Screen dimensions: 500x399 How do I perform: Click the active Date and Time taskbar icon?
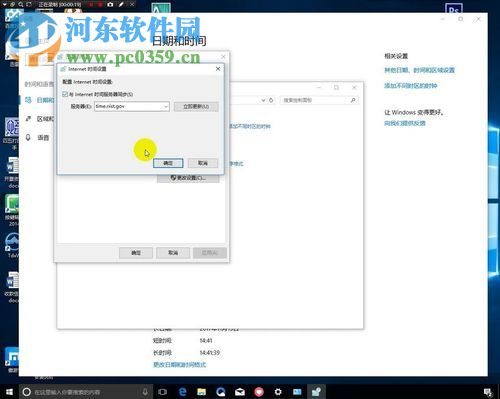coord(316,392)
